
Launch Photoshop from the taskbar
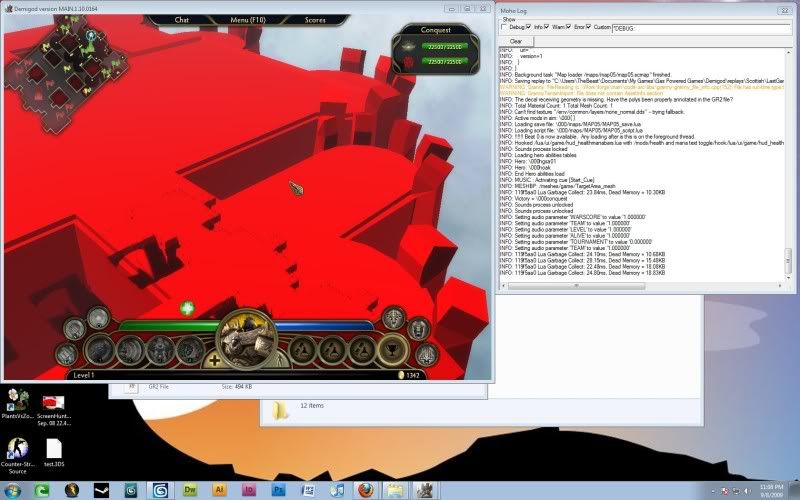pyautogui.click(x=279, y=491)
